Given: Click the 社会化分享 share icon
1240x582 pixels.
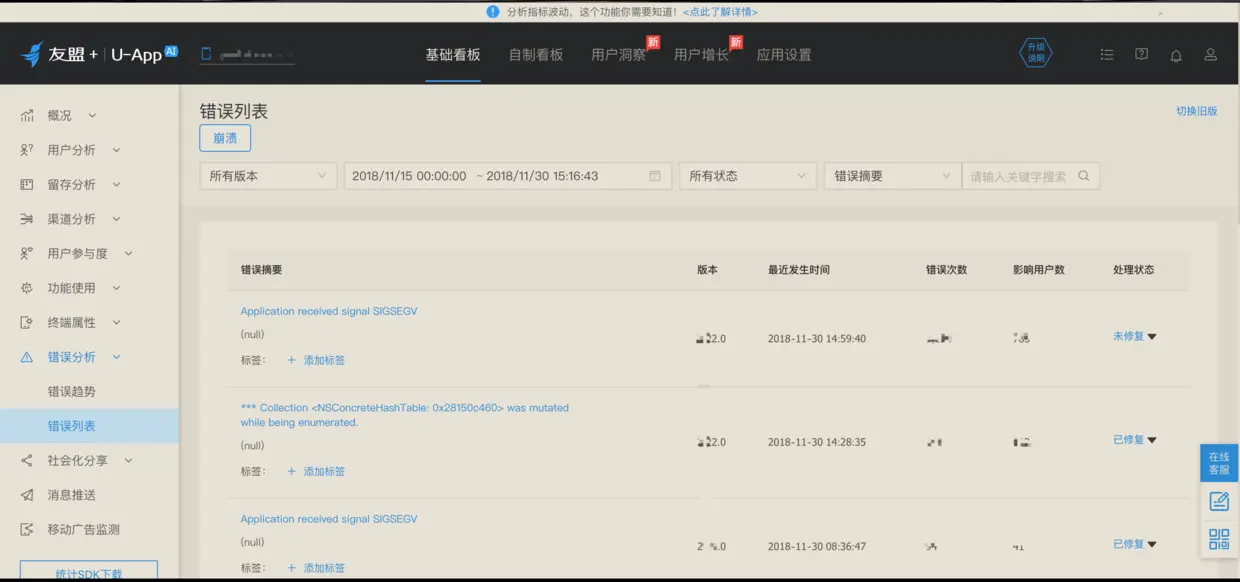Looking at the screenshot, I should [27, 461].
